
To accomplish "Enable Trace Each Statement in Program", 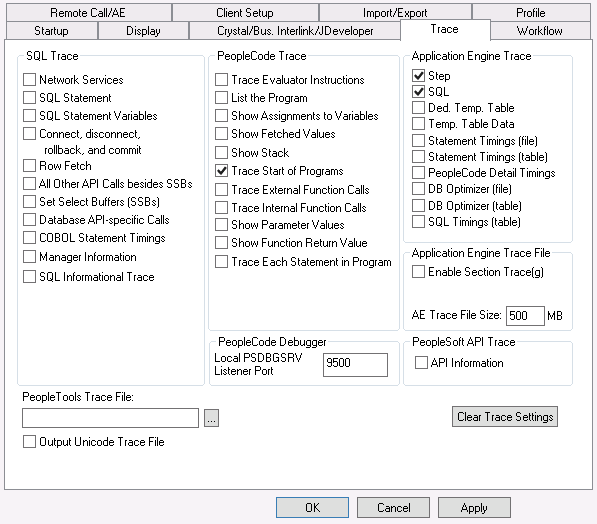I will click(221, 262).
